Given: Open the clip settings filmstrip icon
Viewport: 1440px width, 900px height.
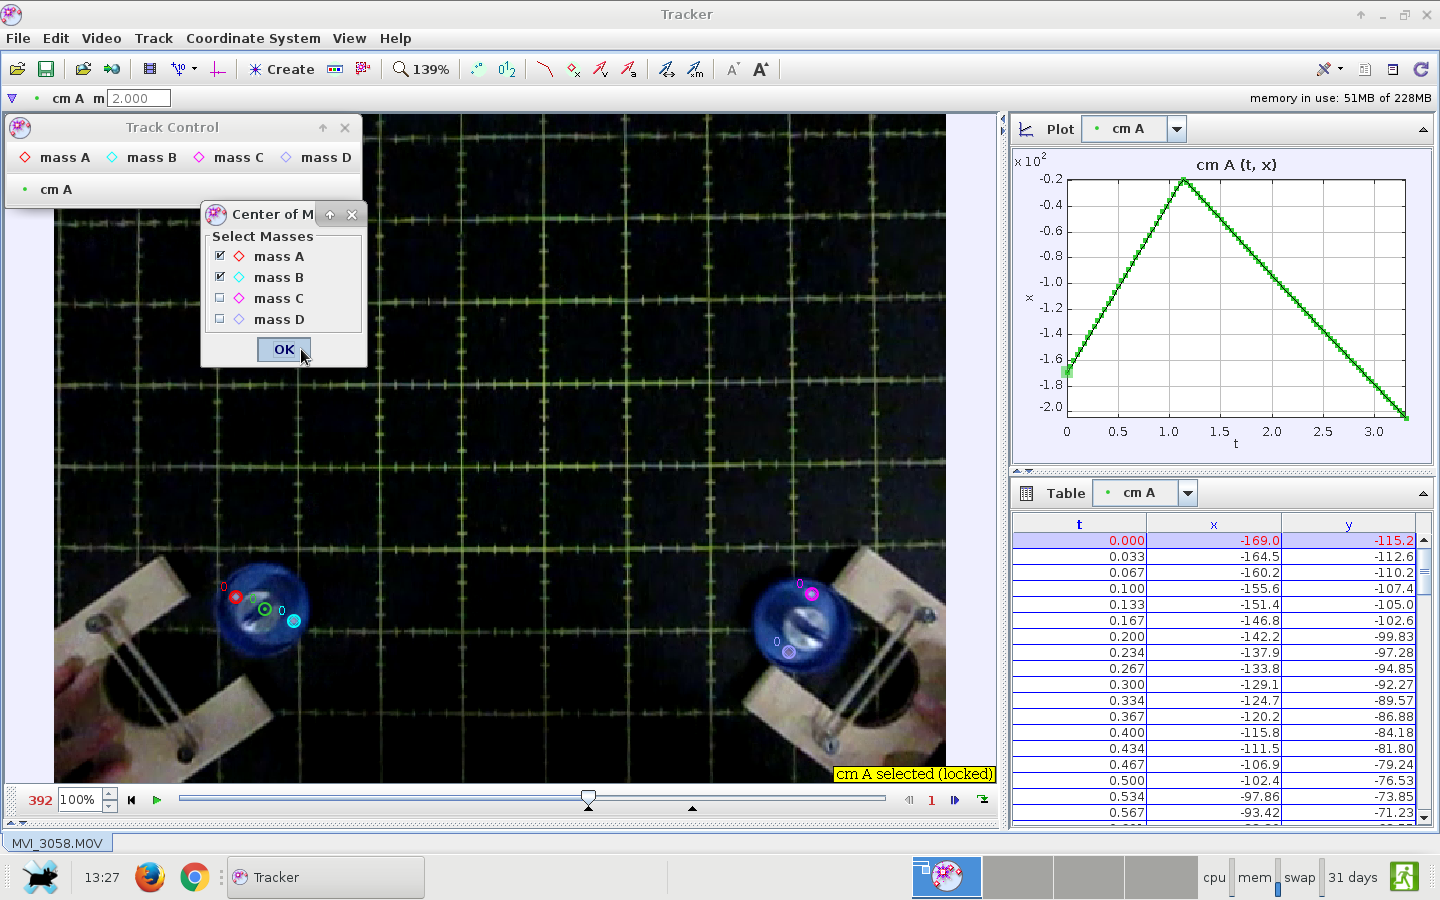Looking at the screenshot, I should click(x=149, y=69).
